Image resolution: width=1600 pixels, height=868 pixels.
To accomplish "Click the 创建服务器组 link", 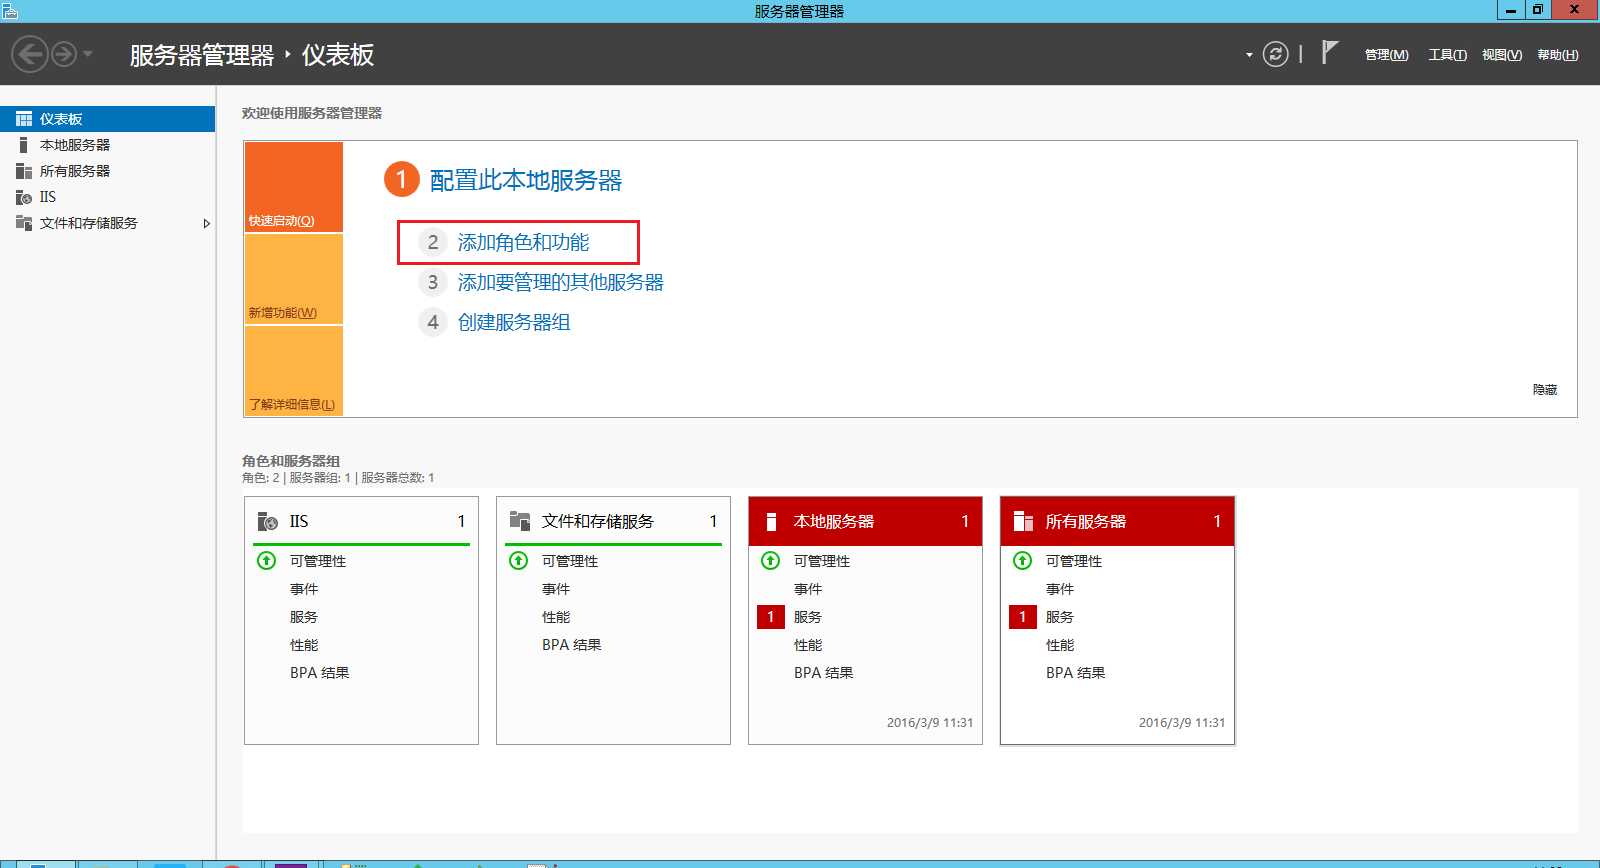I will point(514,322).
